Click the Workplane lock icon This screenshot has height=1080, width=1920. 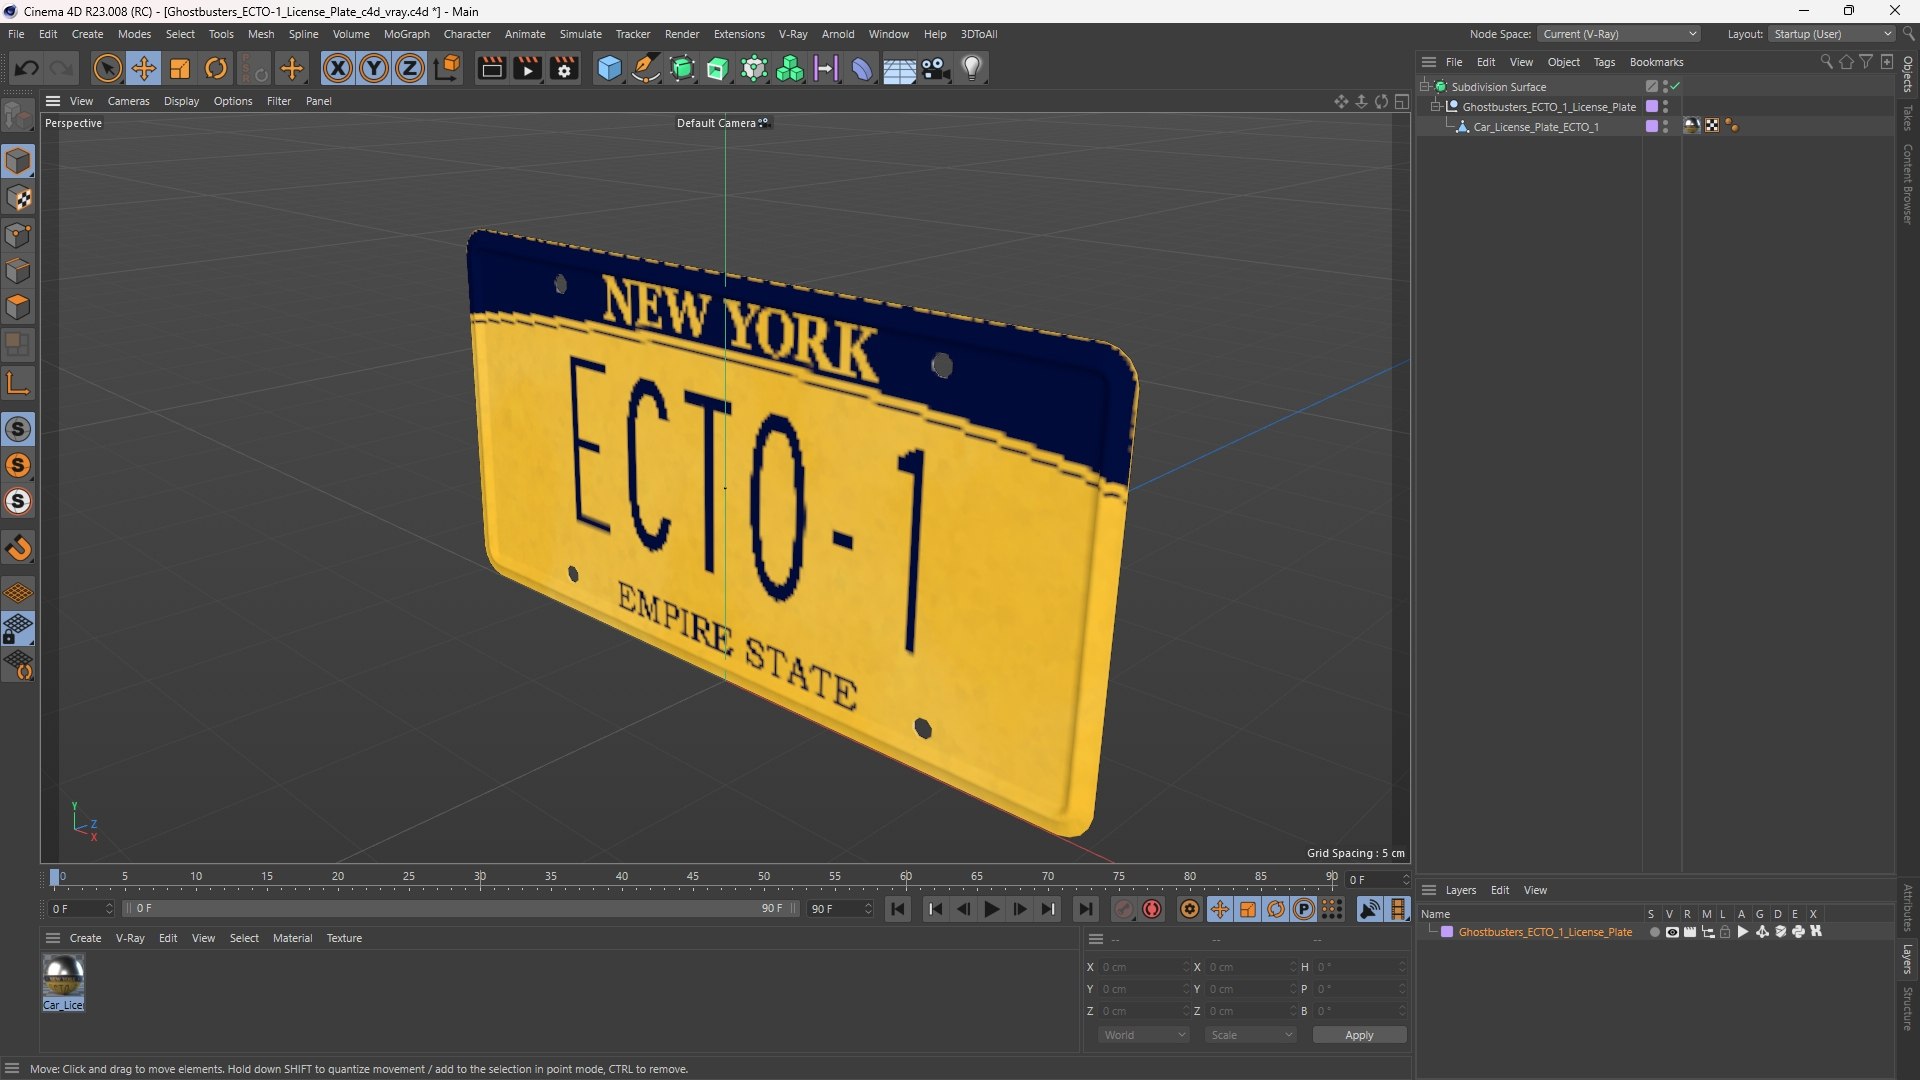[x=18, y=629]
